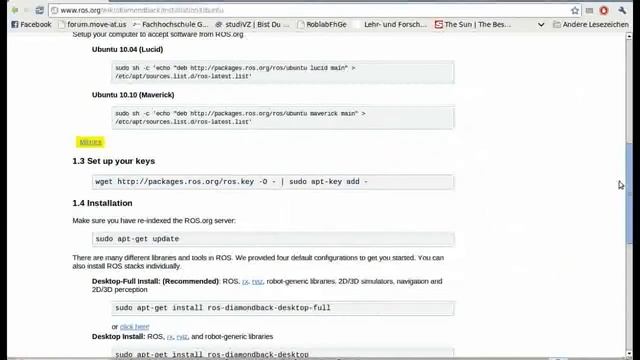This screenshot has width=640, height=360.
Task: Open the Fachhochschule G... bookmark
Action: point(170,24)
